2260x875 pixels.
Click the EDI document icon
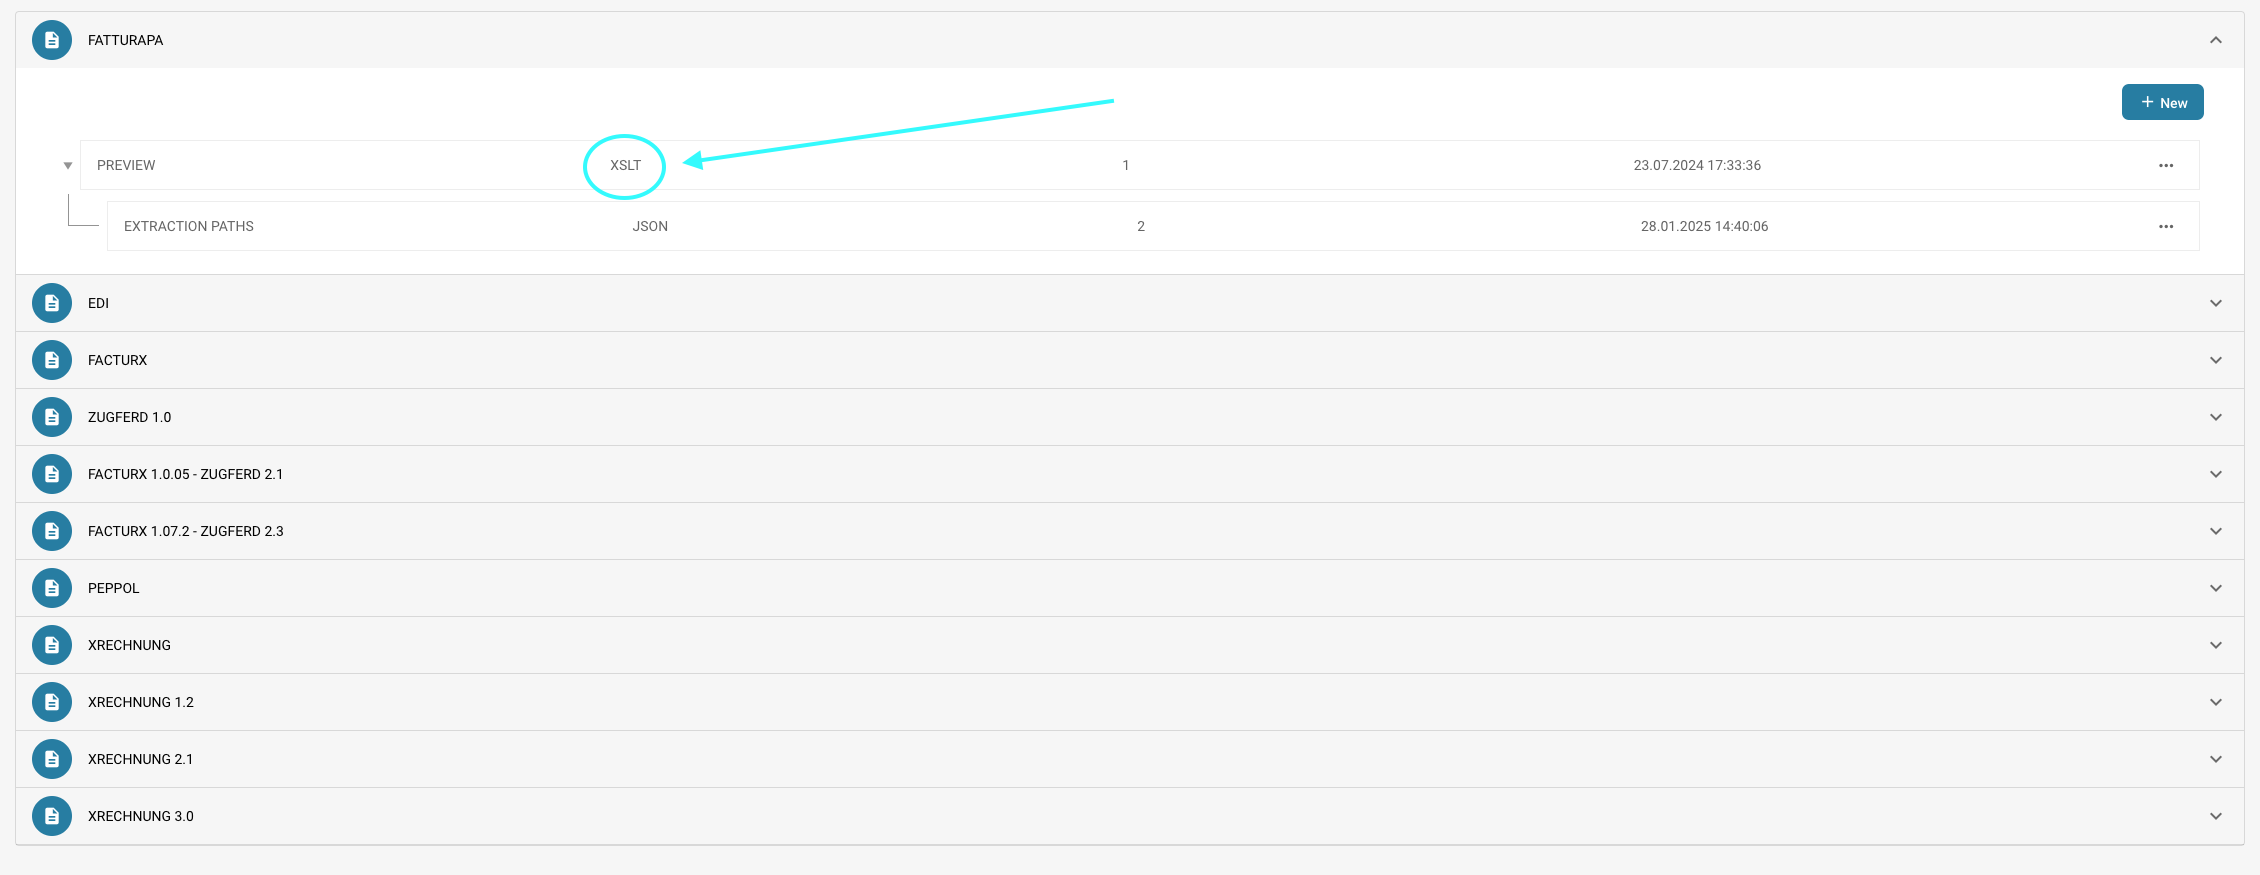click(52, 303)
